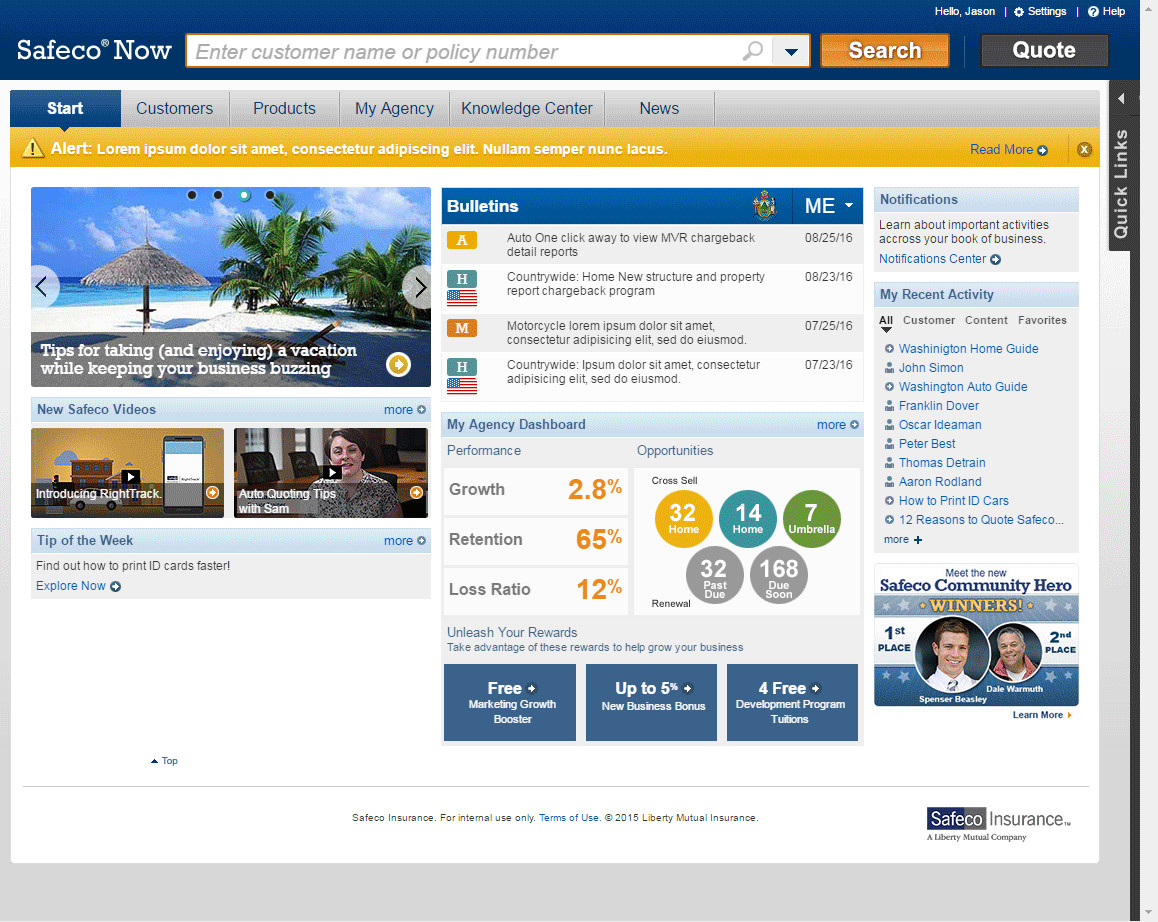Viewport: 1158px width, 922px height.
Task: Filter recent activity by Customer
Action: 928,321
